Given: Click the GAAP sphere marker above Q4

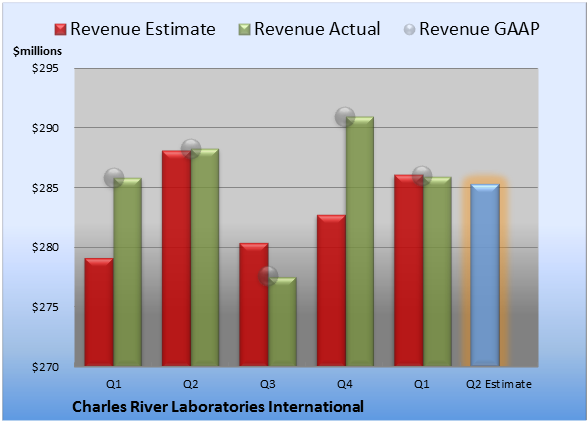Looking at the screenshot, I should point(345,117).
